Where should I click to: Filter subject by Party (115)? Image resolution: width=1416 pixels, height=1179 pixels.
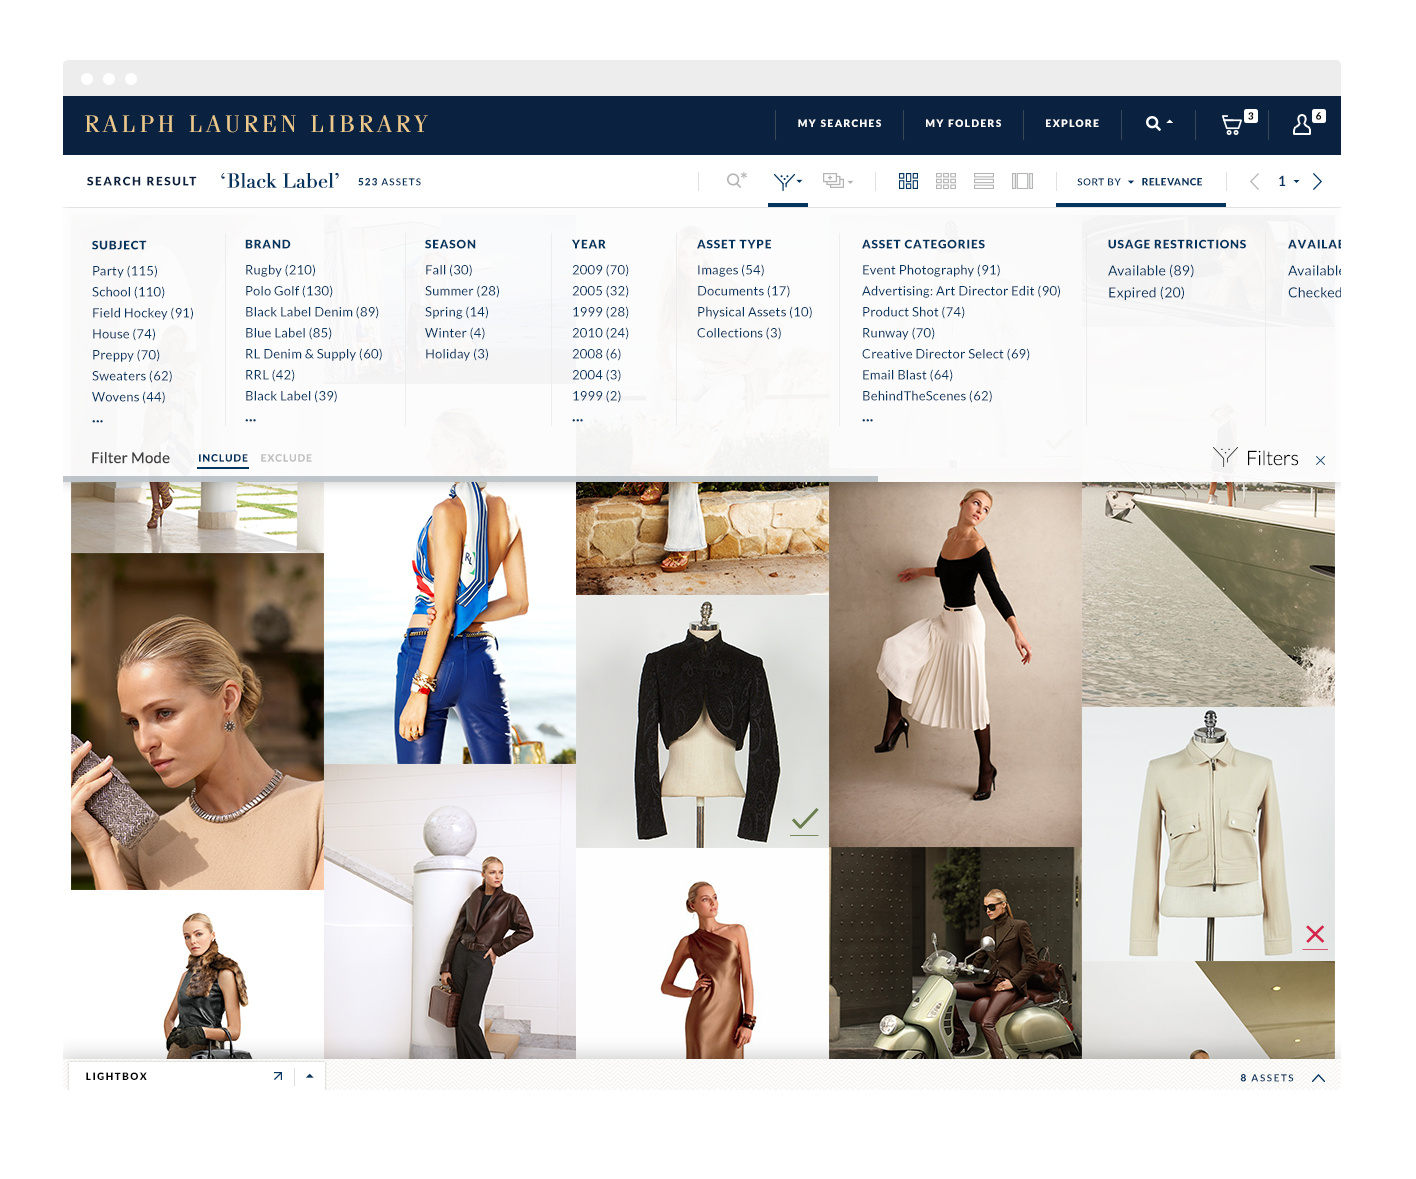[125, 271]
